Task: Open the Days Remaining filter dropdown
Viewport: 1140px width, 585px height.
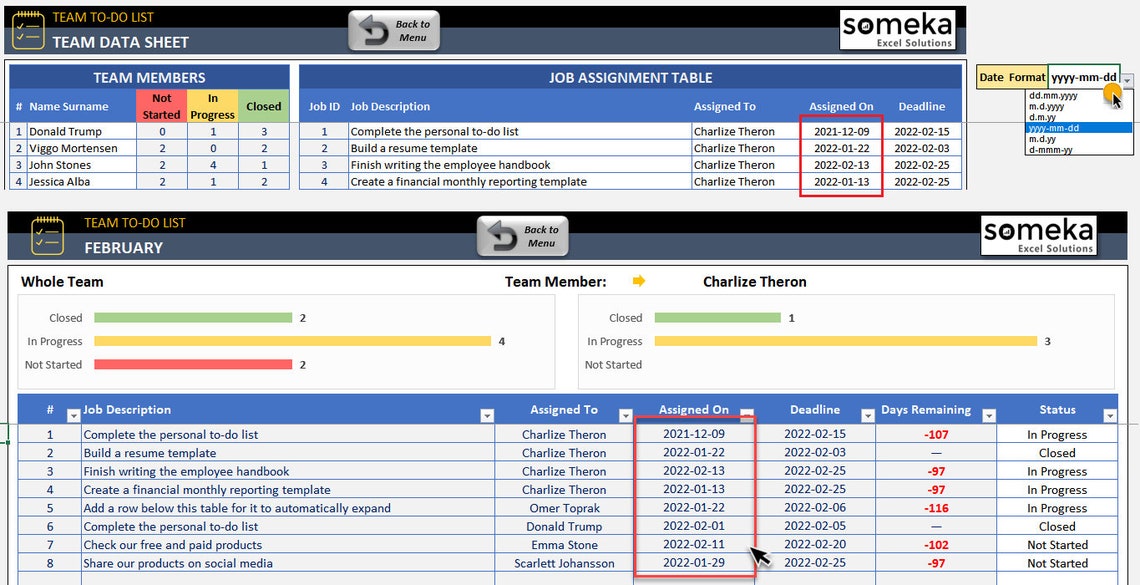Action: (989, 414)
